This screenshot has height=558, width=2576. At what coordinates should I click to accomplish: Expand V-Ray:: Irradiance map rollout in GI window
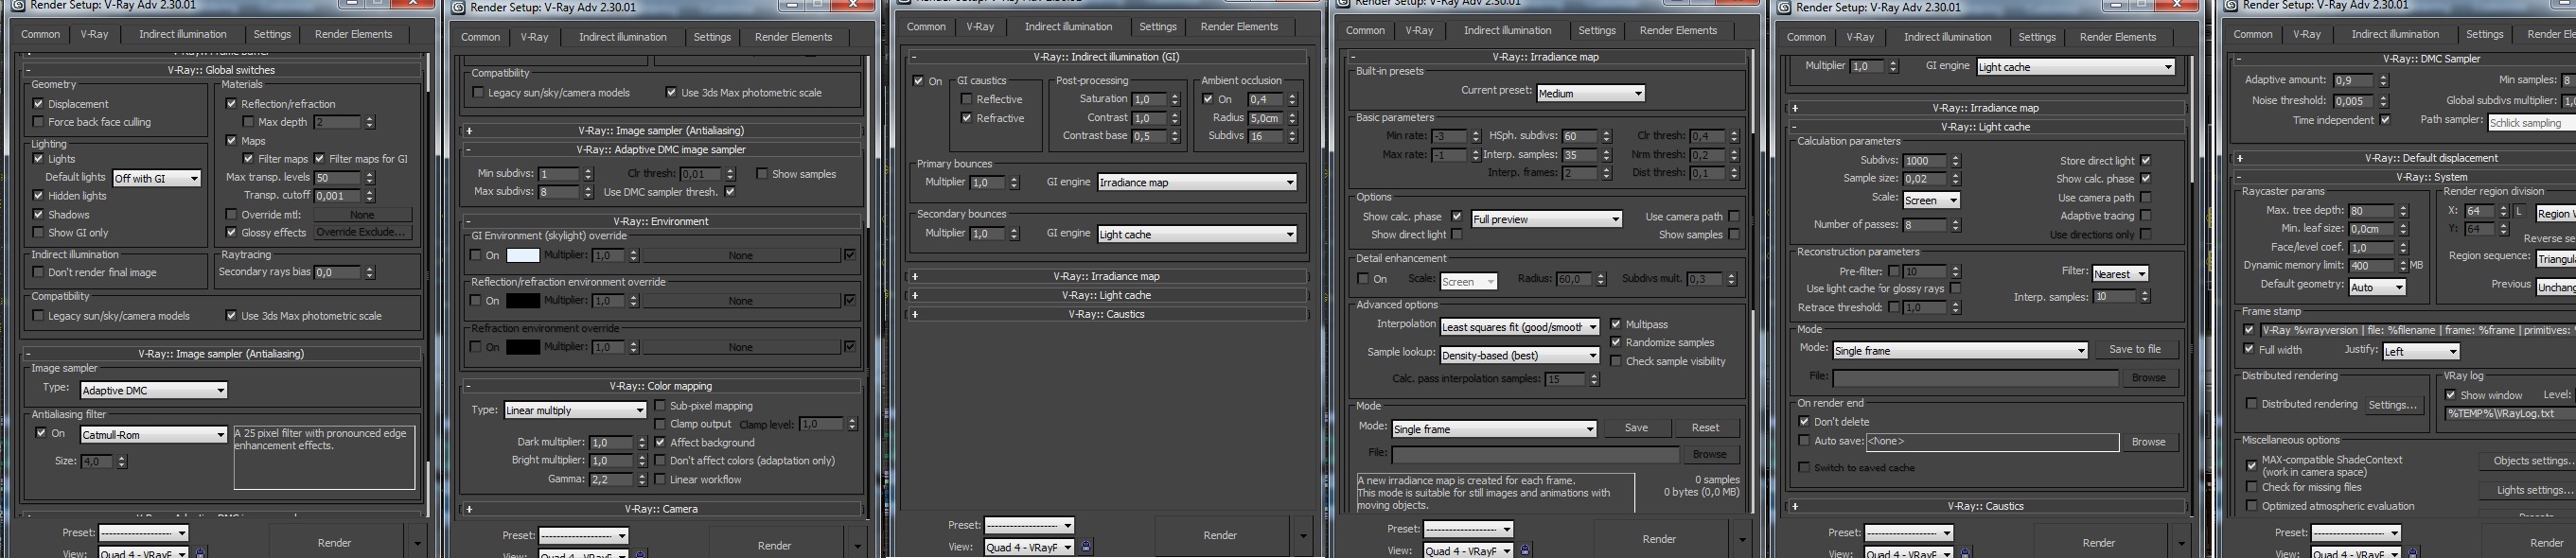[915, 276]
